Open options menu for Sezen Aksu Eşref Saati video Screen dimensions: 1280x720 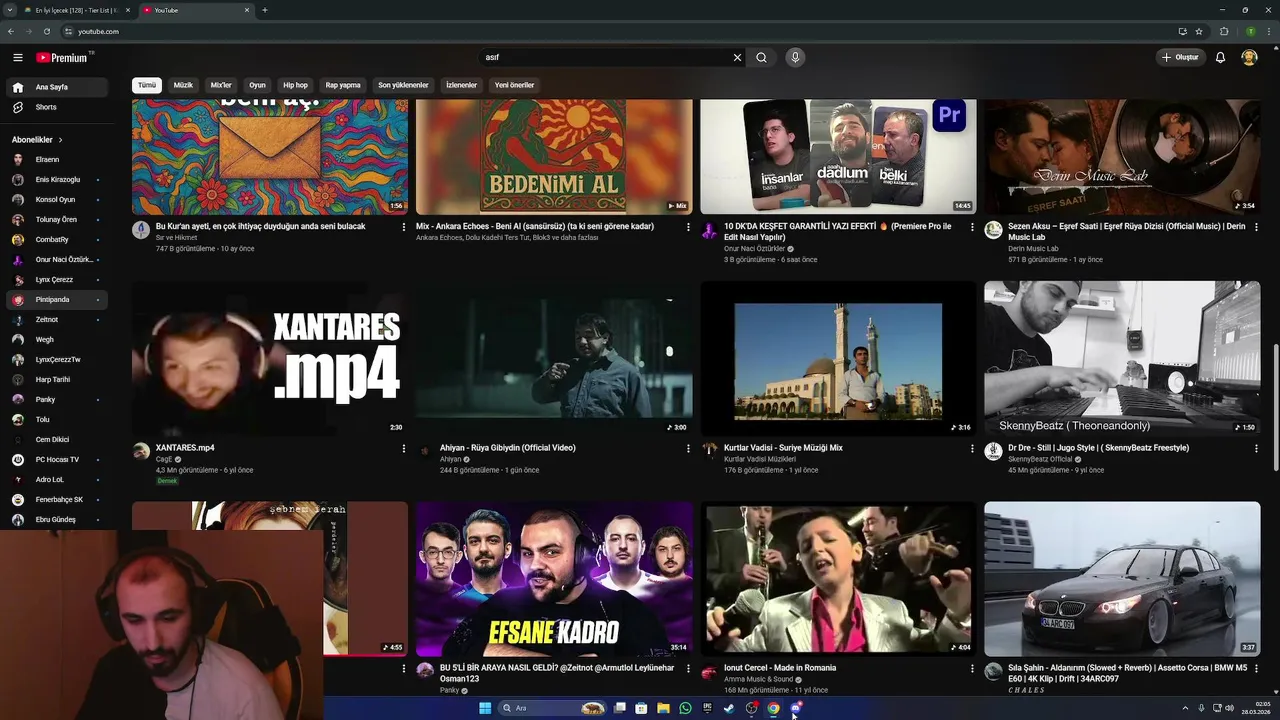click(1256, 227)
